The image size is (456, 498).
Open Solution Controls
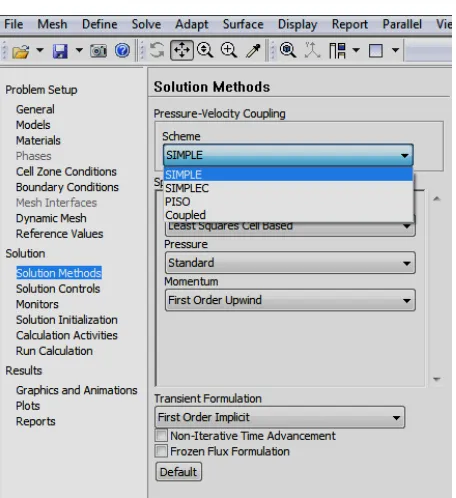[58, 289]
